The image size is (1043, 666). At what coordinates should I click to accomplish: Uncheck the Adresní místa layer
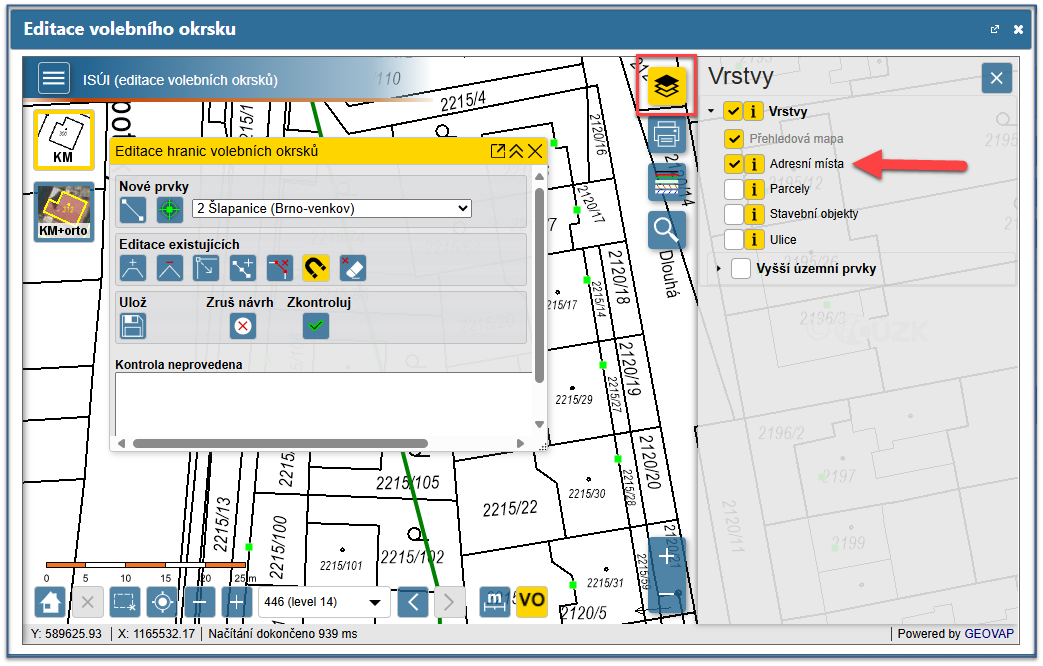(734, 163)
